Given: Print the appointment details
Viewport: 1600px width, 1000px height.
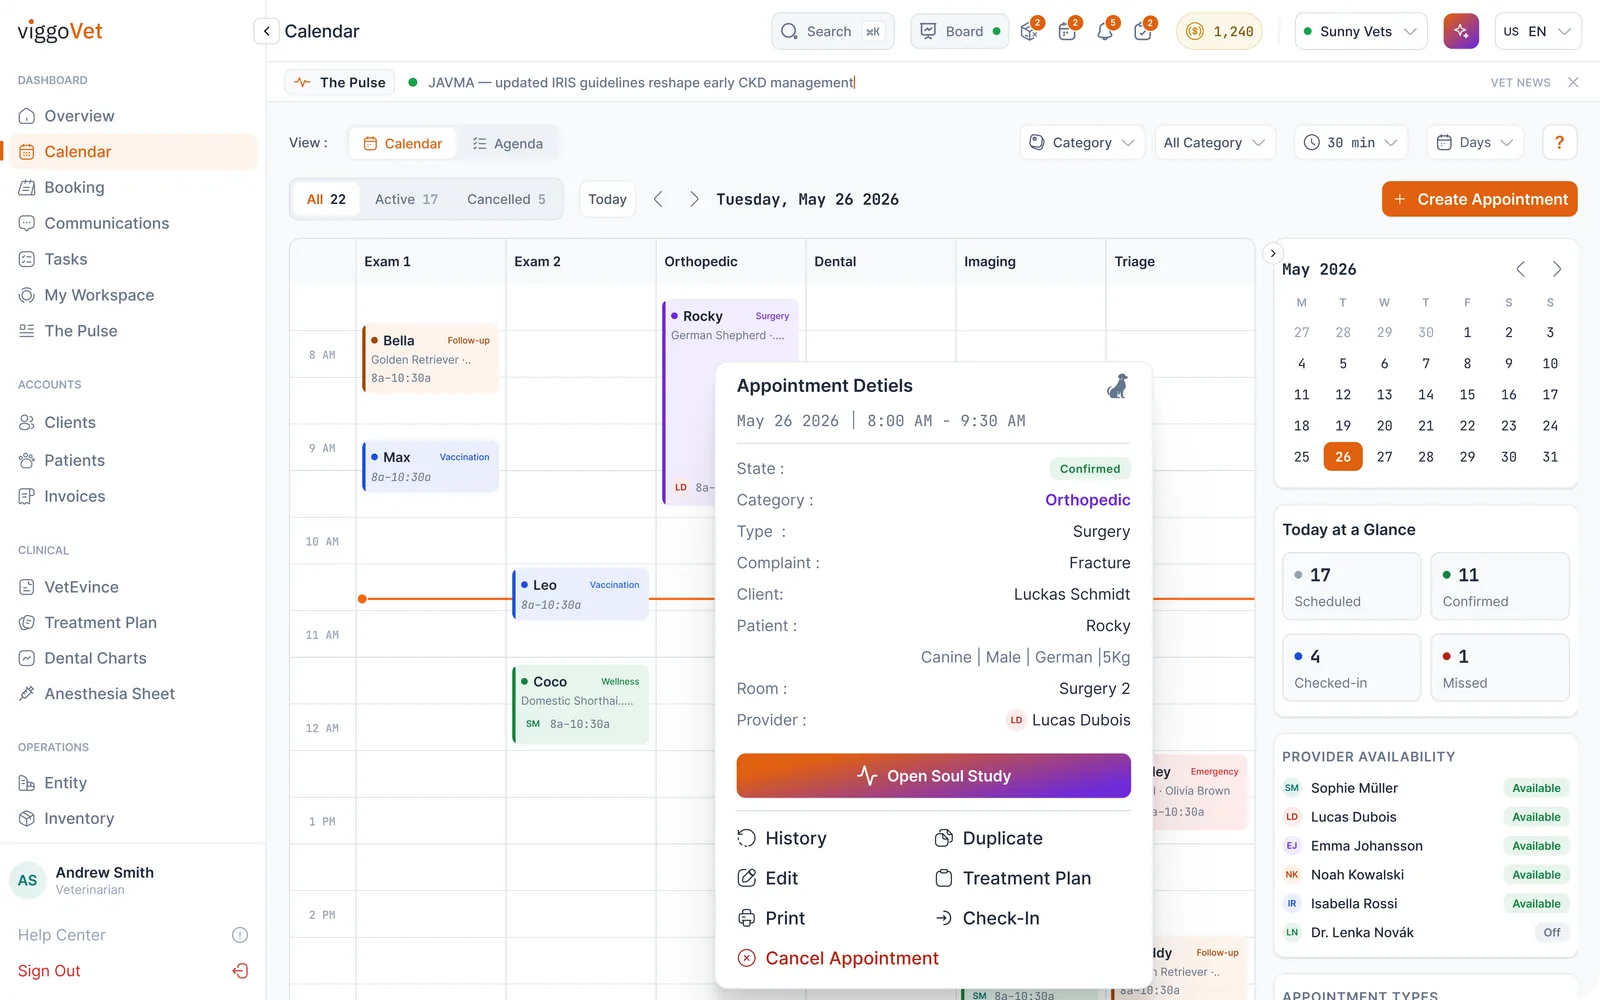Looking at the screenshot, I should click(x=771, y=918).
